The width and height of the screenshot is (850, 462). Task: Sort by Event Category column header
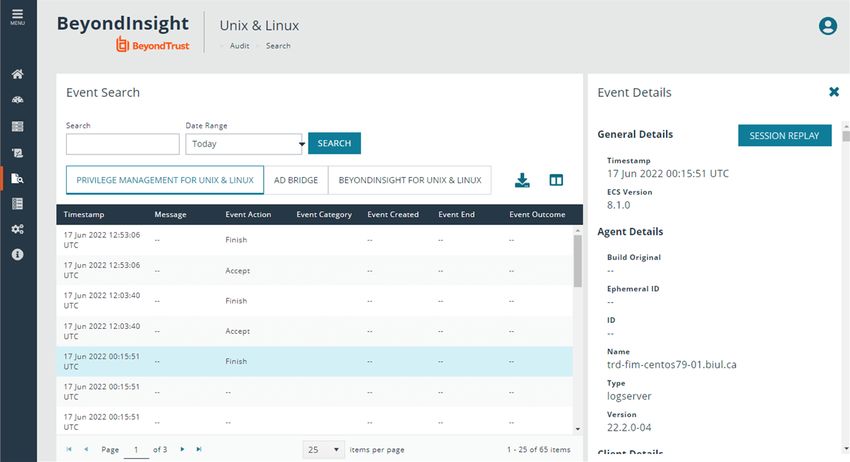click(324, 215)
